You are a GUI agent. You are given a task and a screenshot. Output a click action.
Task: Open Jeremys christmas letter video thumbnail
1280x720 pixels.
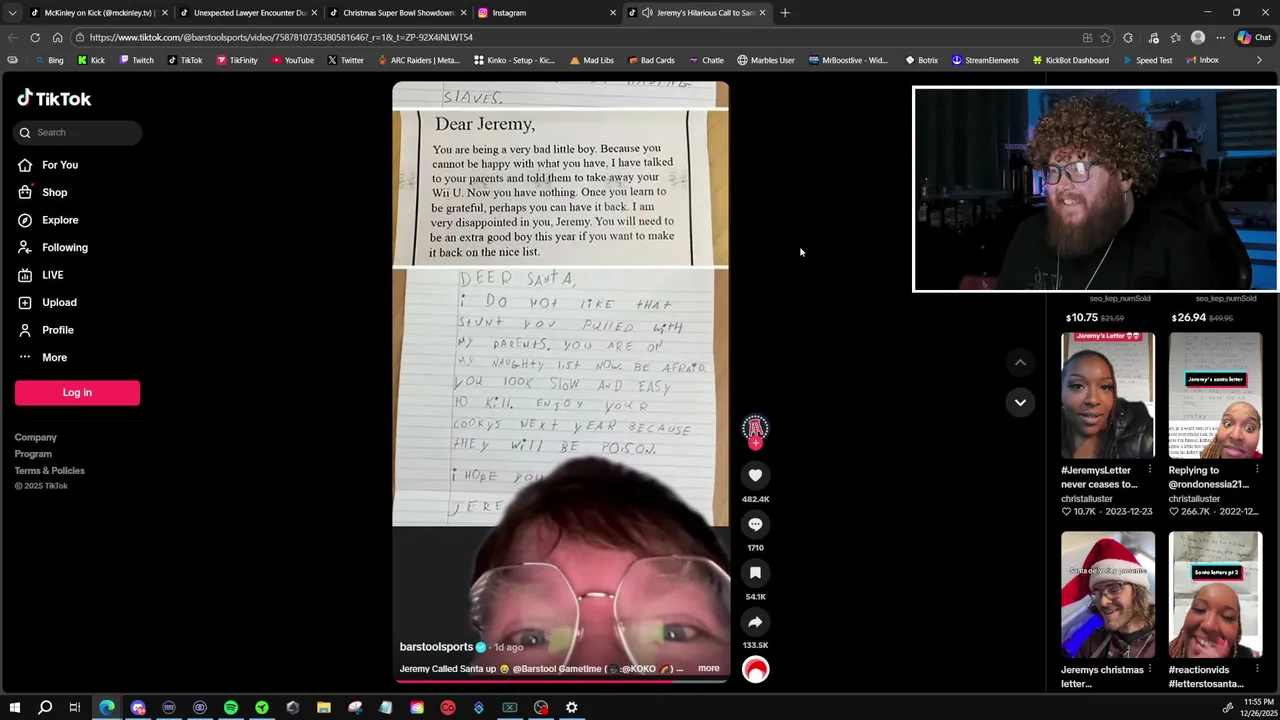coord(1107,595)
